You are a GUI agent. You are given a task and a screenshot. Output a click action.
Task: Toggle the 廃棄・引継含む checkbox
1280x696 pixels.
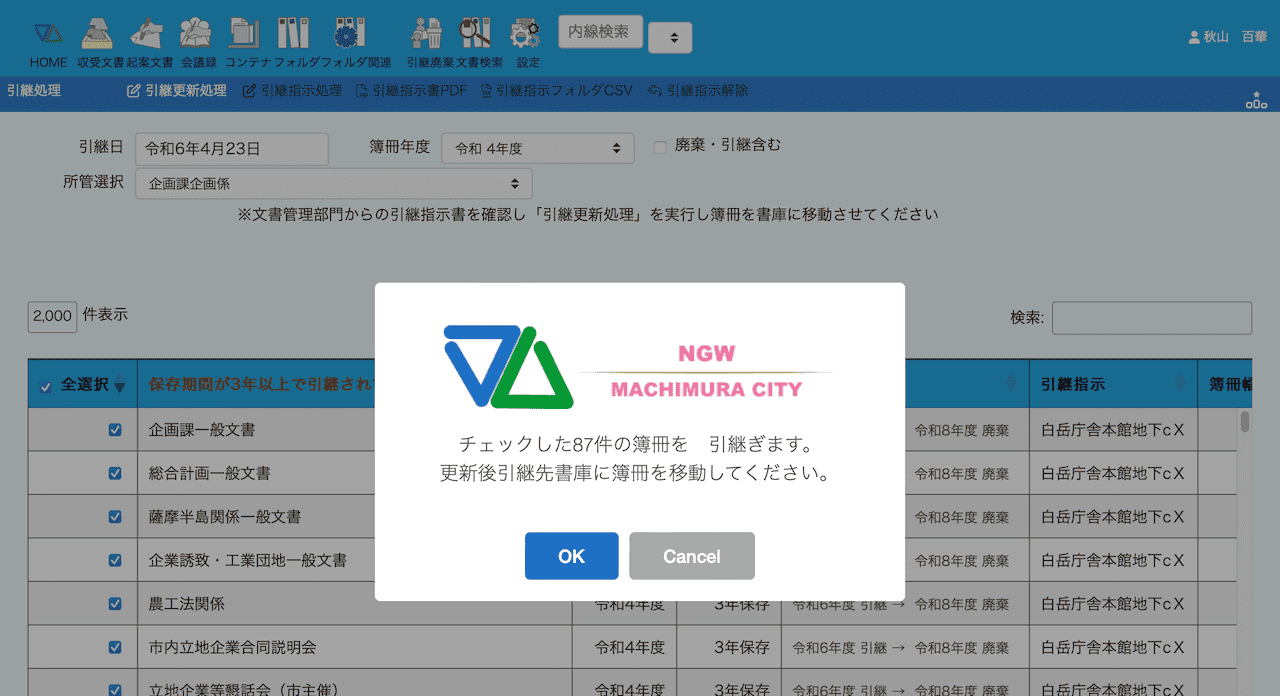click(660, 147)
